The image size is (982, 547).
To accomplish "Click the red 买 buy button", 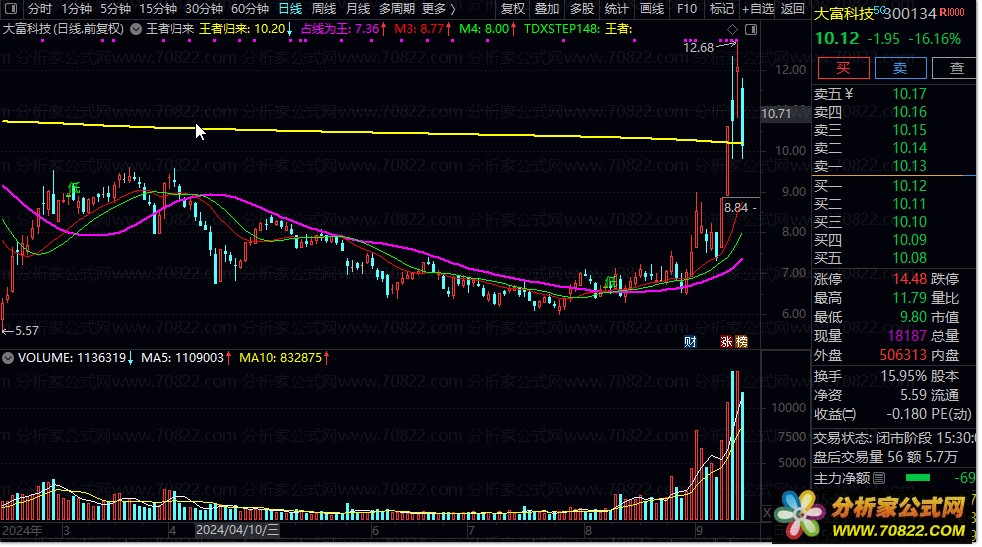I will (x=844, y=68).
